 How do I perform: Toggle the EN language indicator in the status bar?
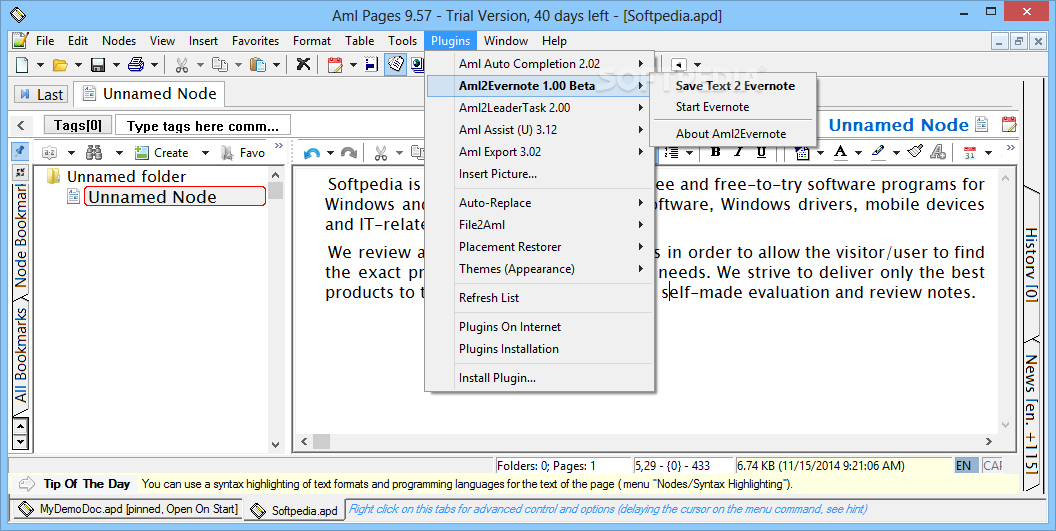pos(966,465)
